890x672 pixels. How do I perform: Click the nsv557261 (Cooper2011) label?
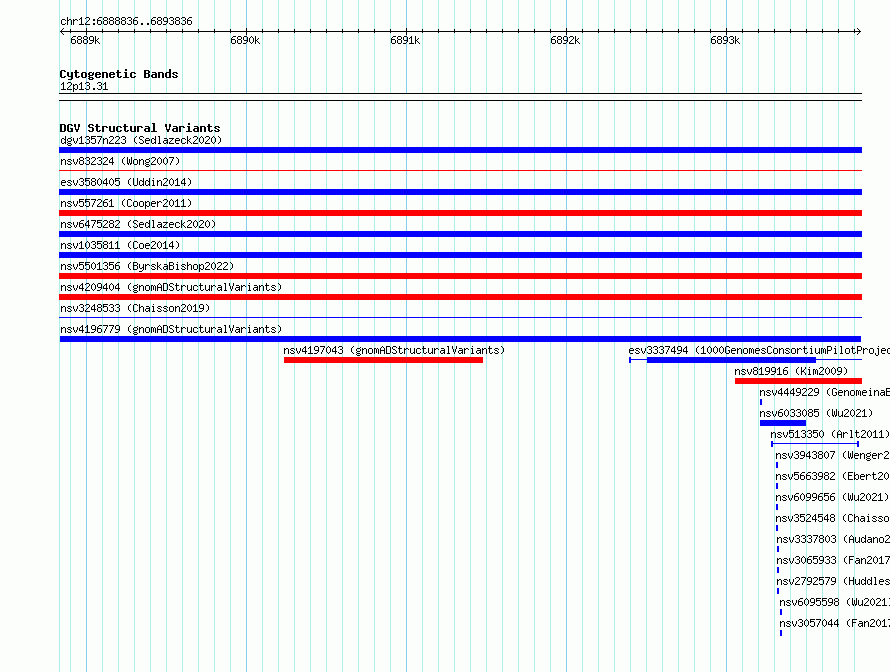pos(126,203)
